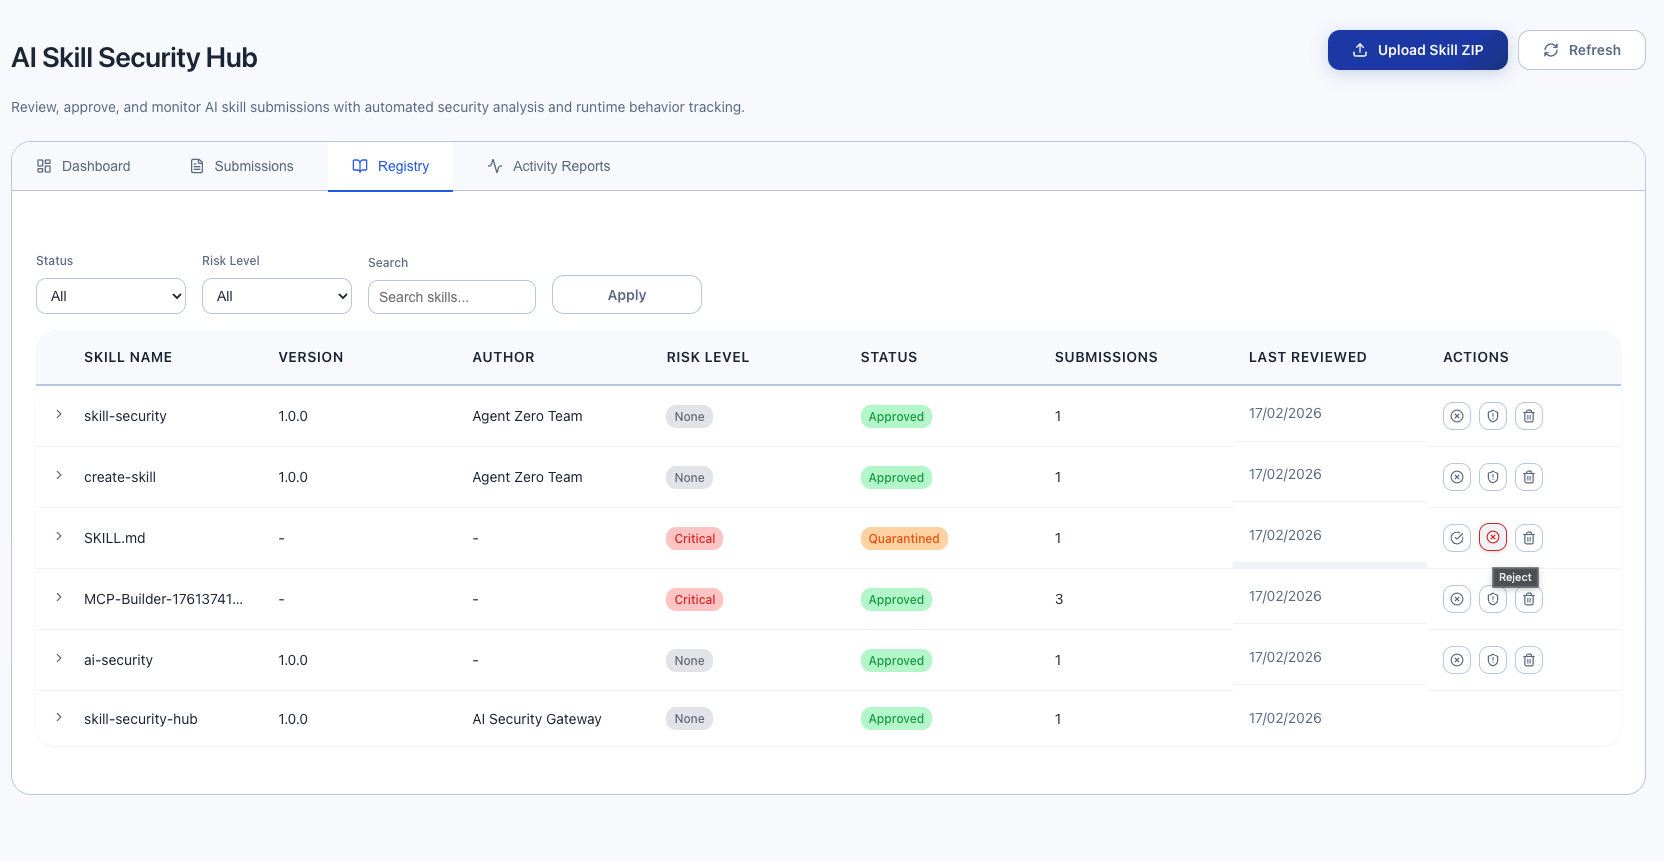Open the Status filter dropdown
Viewport: 1664px width, 861px height.
click(x=111, y=296)
